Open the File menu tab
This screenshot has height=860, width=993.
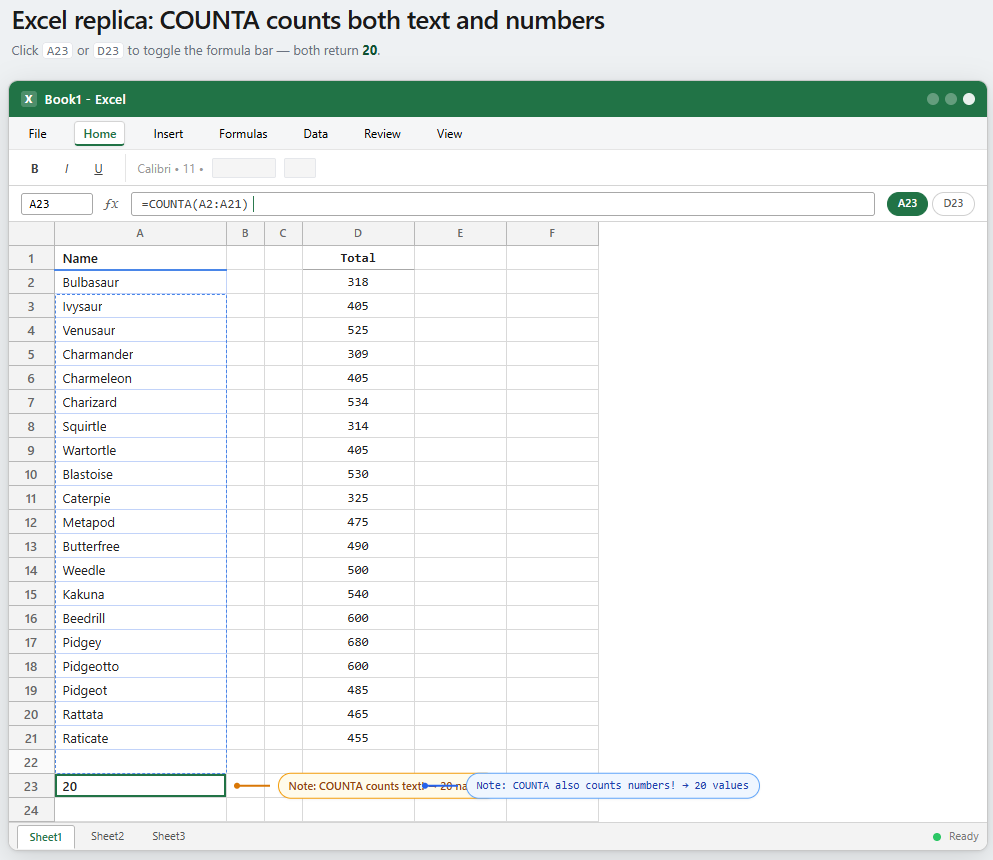coord(37,134)
